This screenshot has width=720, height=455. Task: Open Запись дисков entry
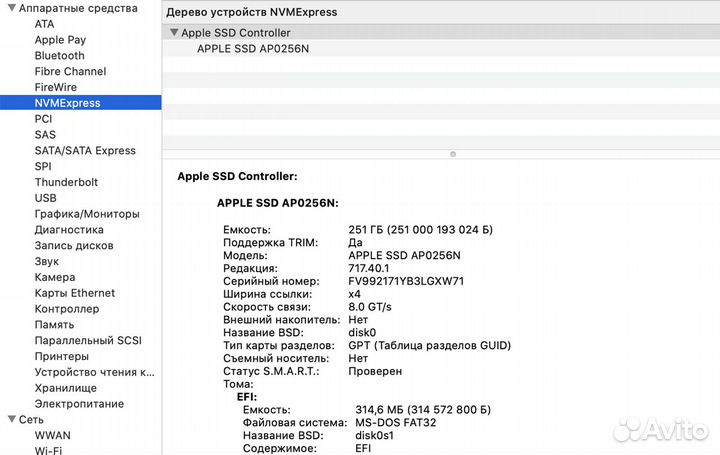coord(74,246)
